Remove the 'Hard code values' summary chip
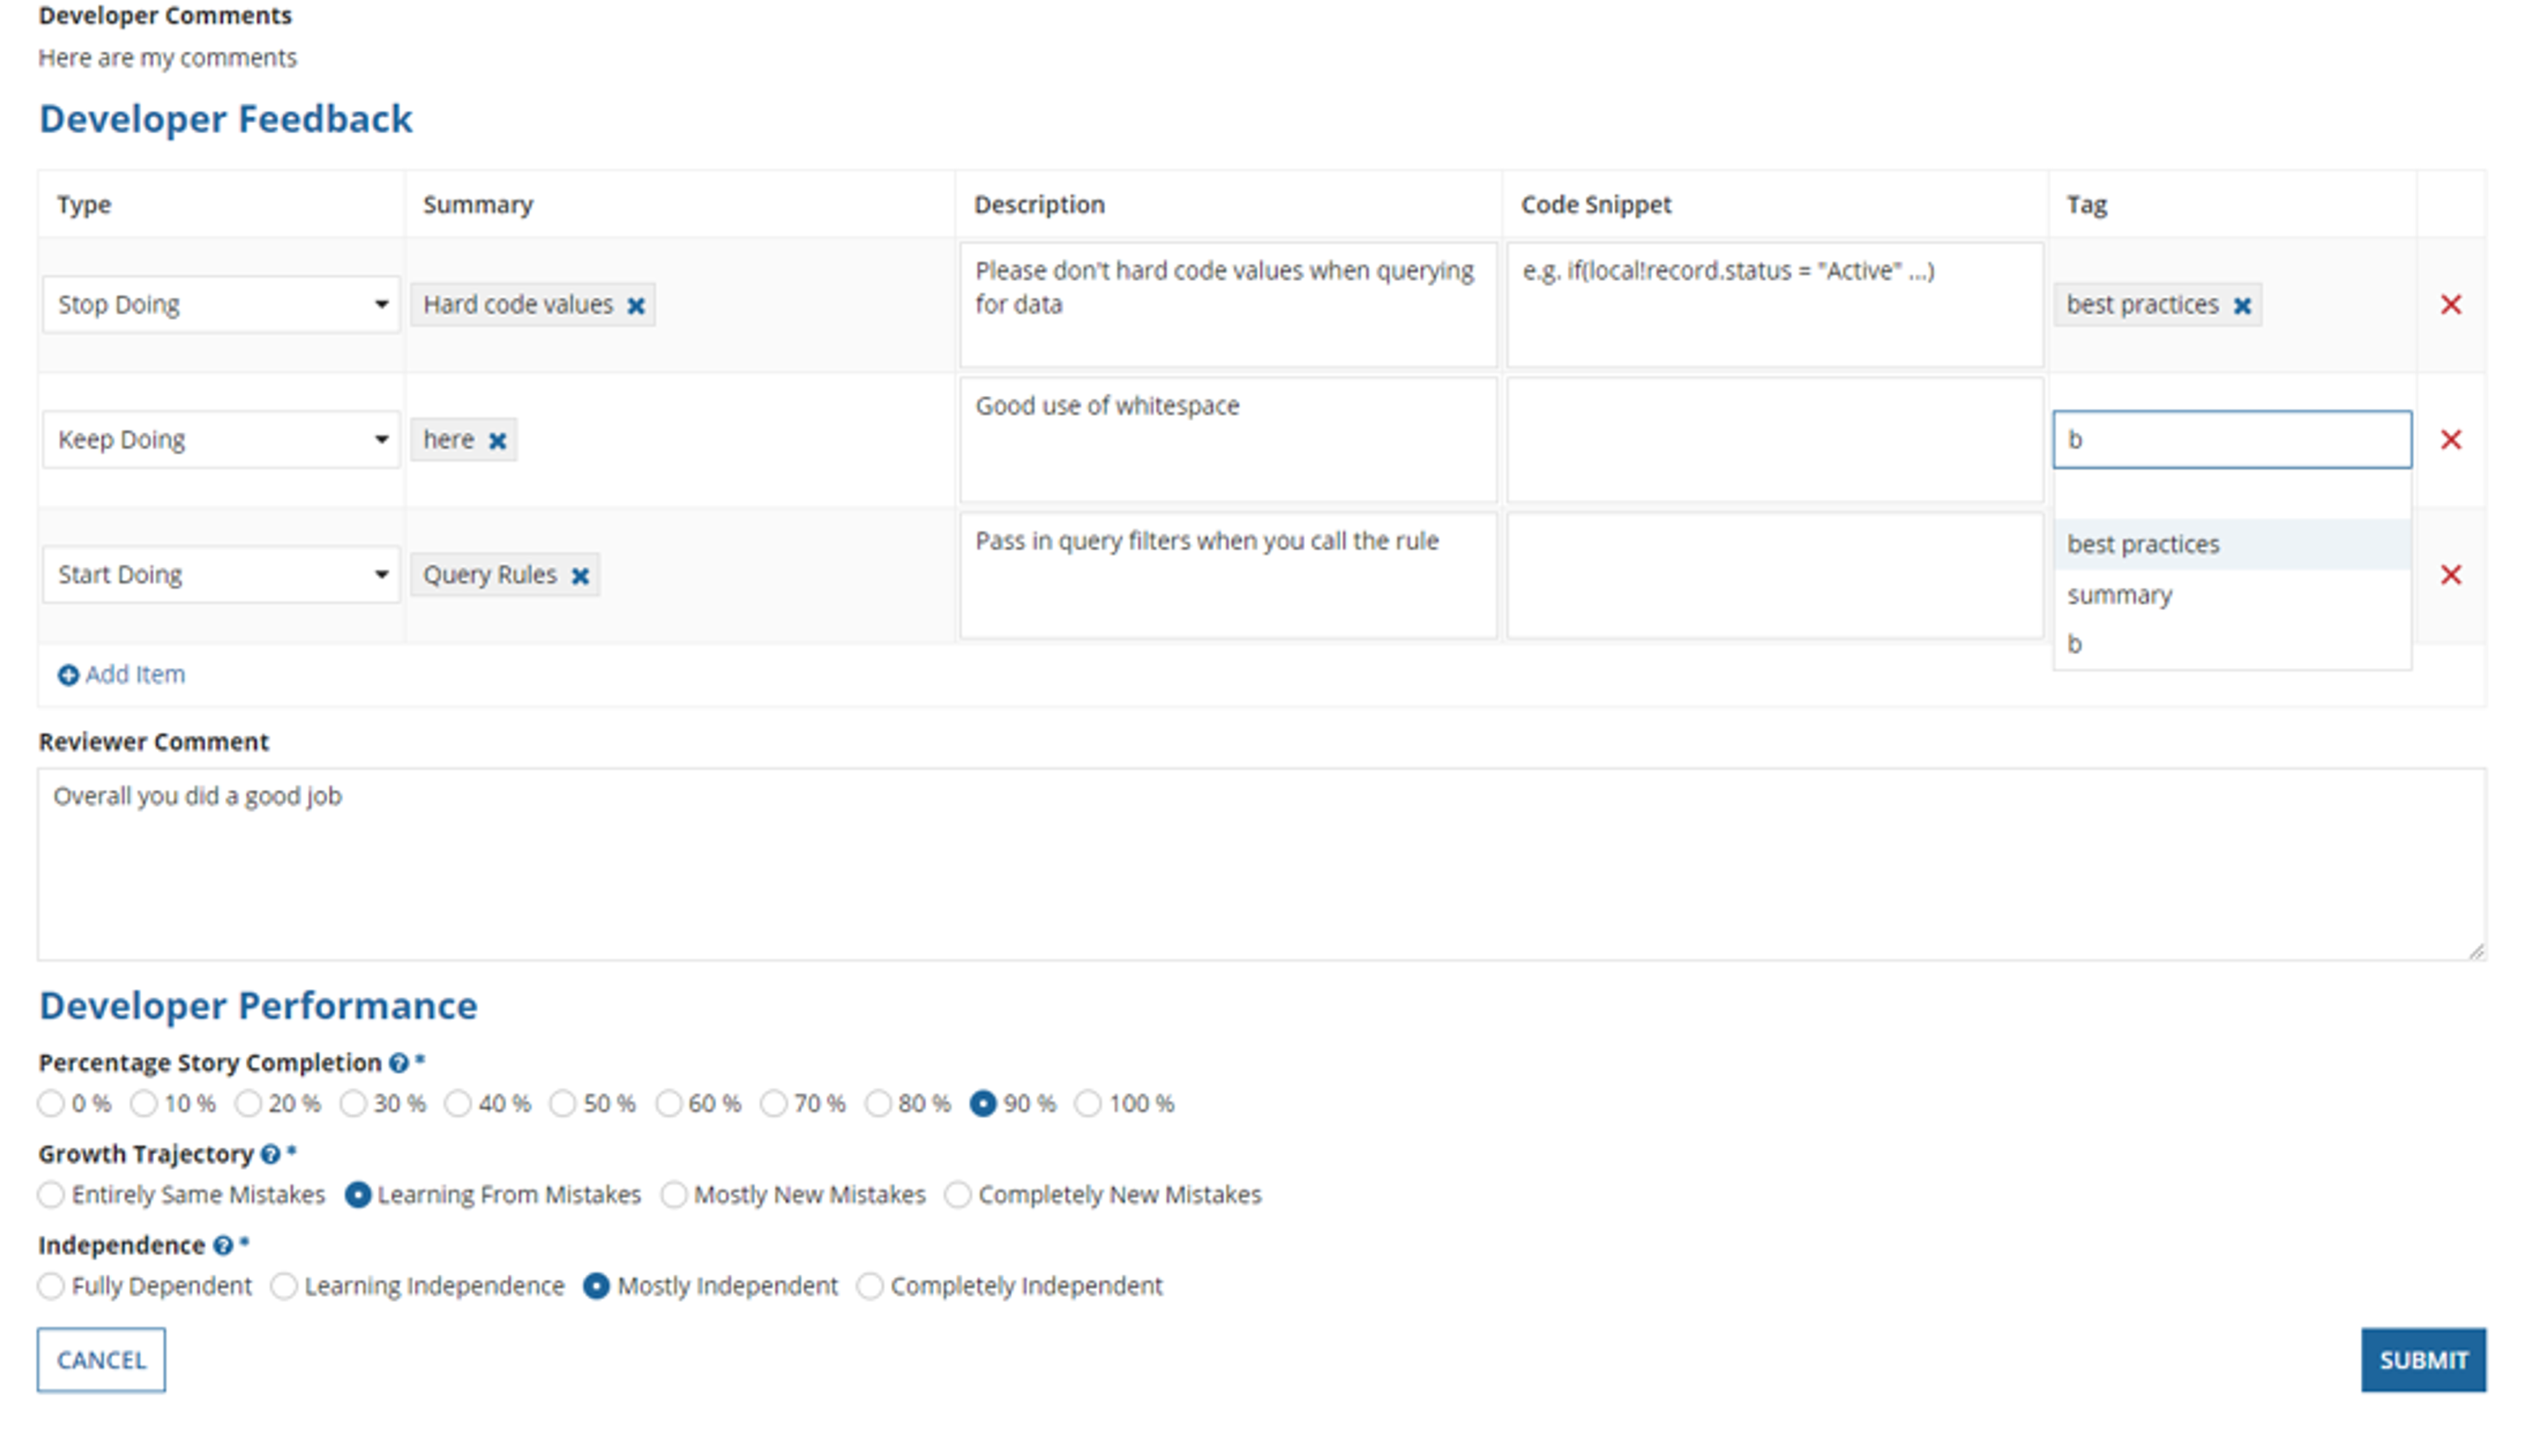This screenshot has height=1456, width=2527. point(636,306)
